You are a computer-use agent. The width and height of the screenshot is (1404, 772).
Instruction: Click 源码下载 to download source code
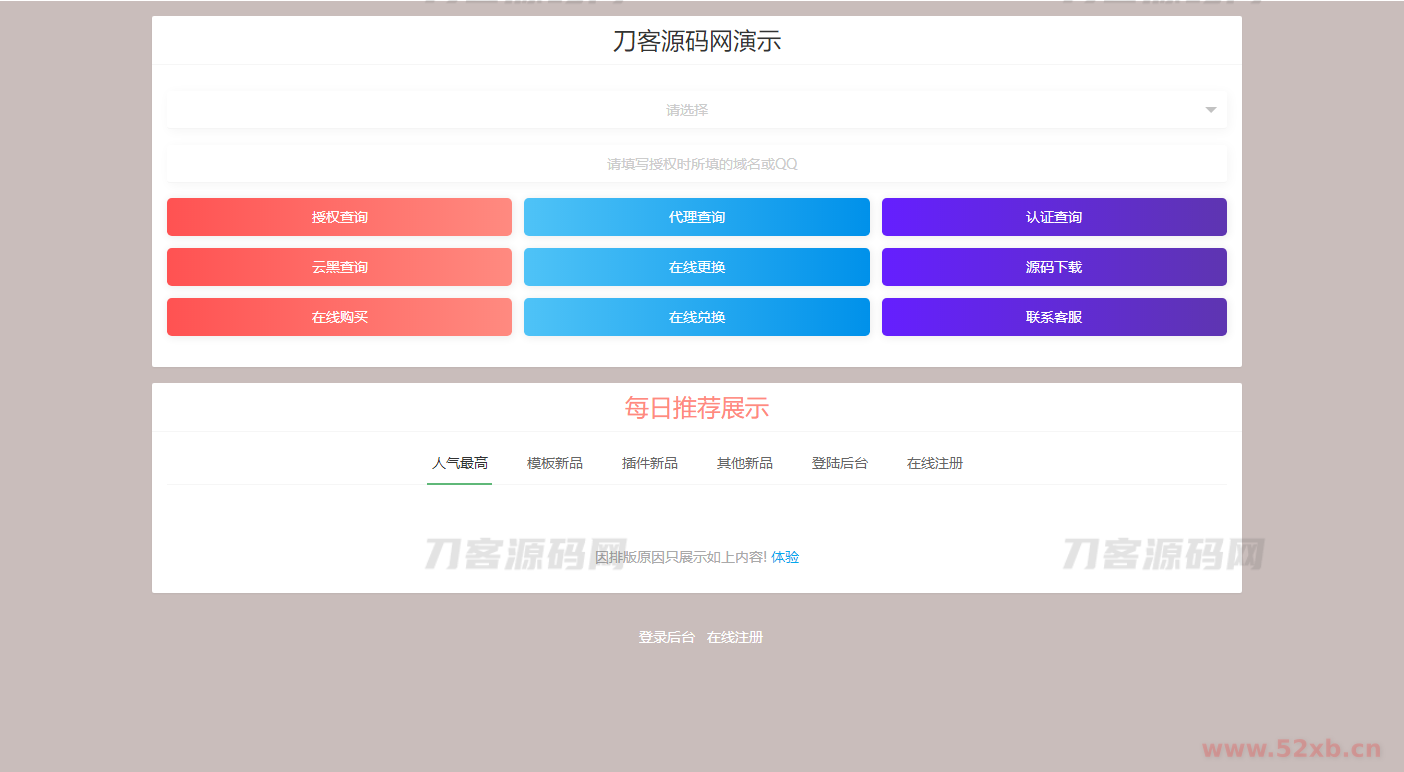click(1053, 267)
